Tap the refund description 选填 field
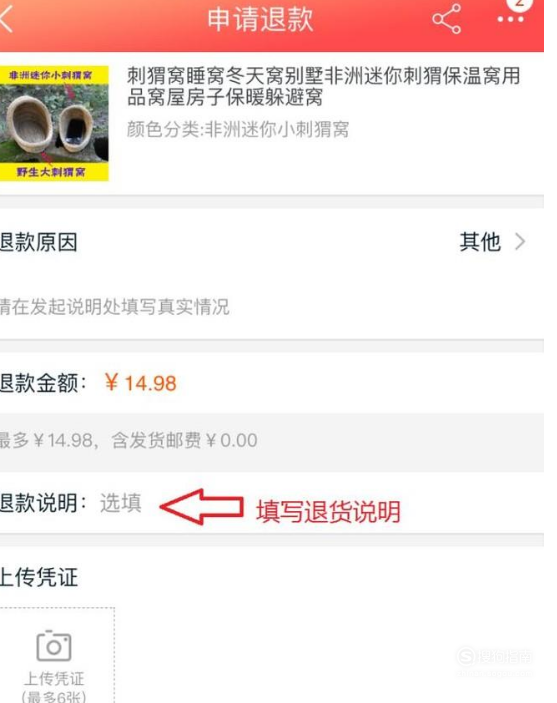 pos(121,503)
